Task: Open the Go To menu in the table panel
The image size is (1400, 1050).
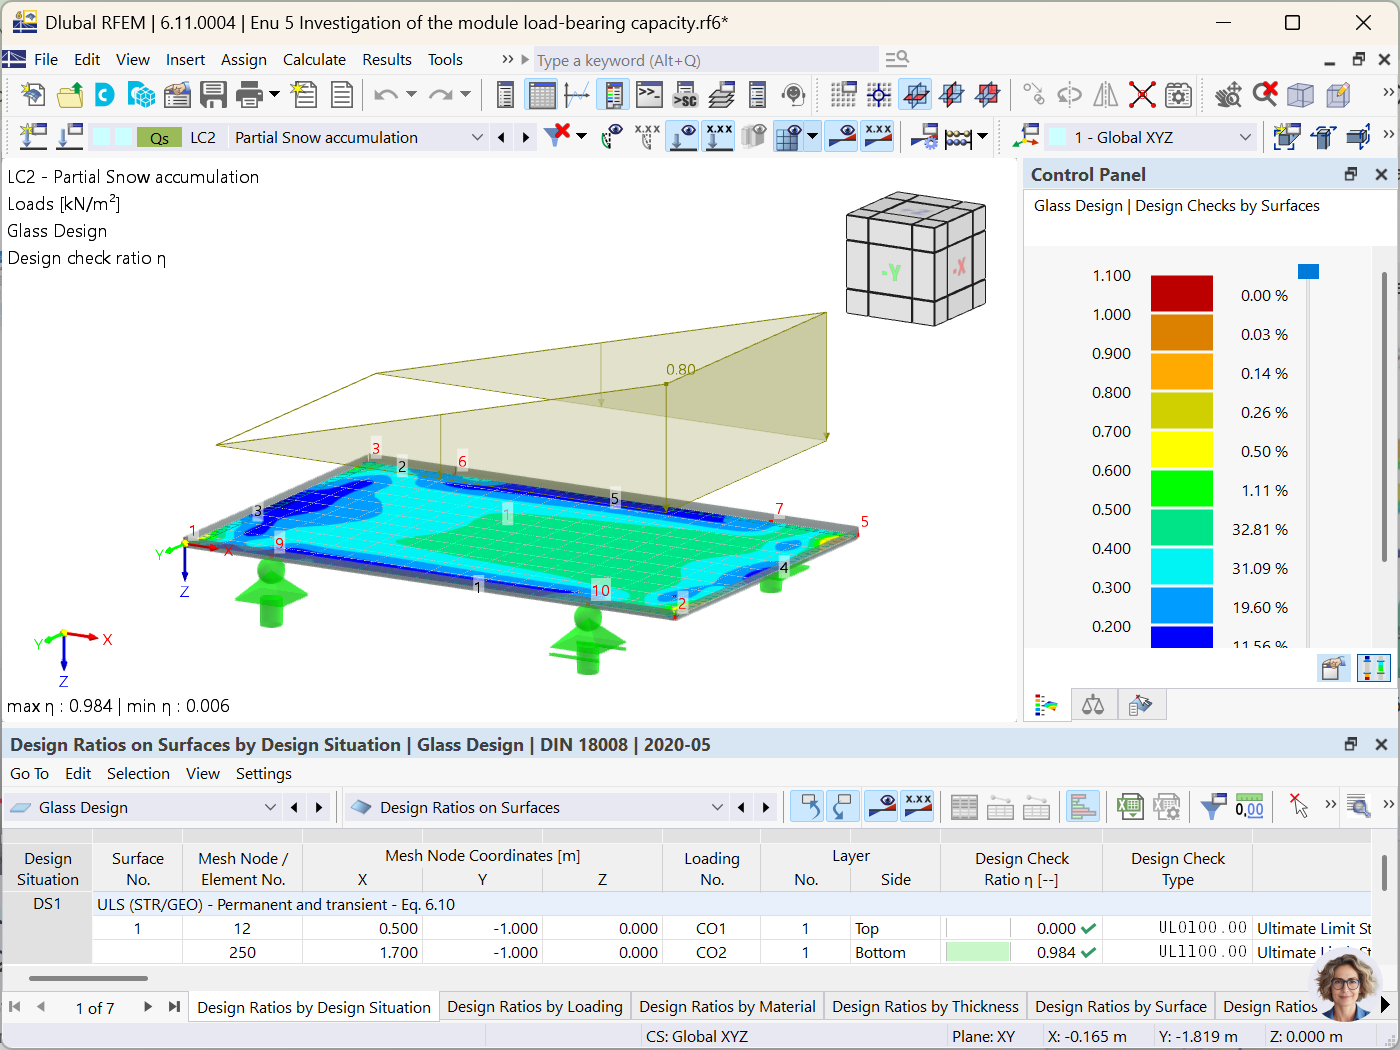Action: (x=29, y=773)
